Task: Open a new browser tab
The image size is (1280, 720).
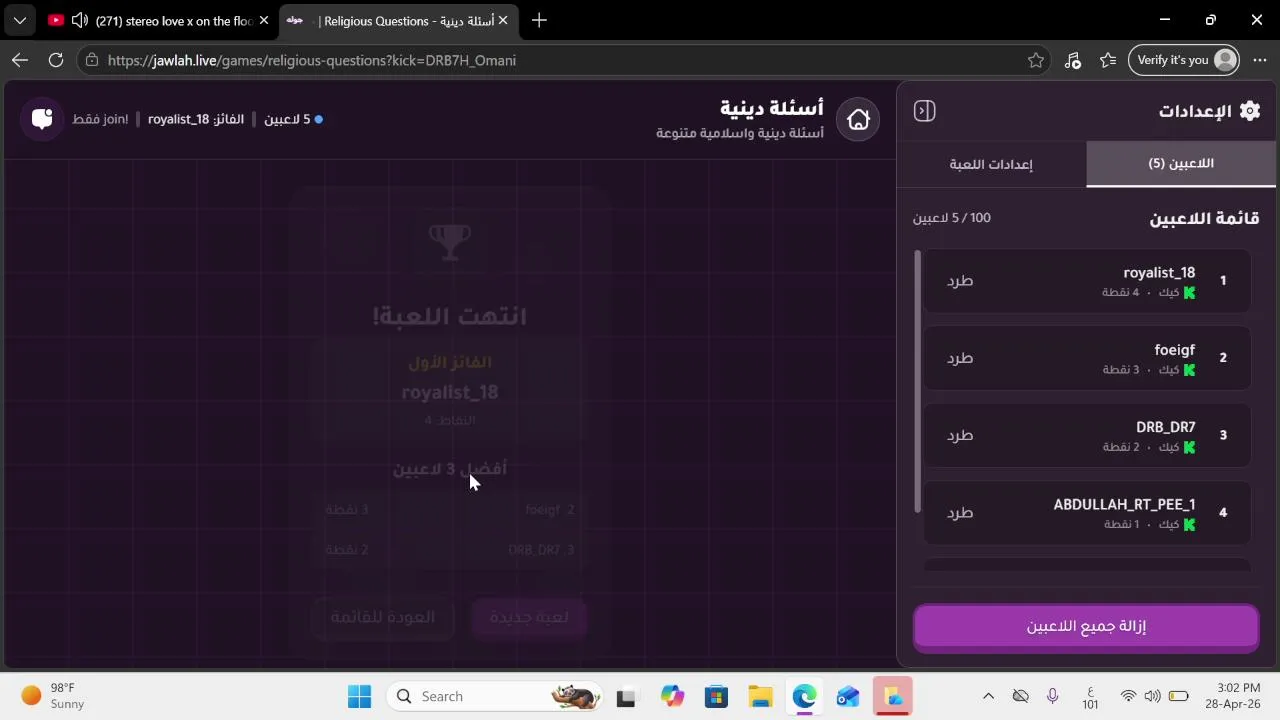Action: coord(539,20)
